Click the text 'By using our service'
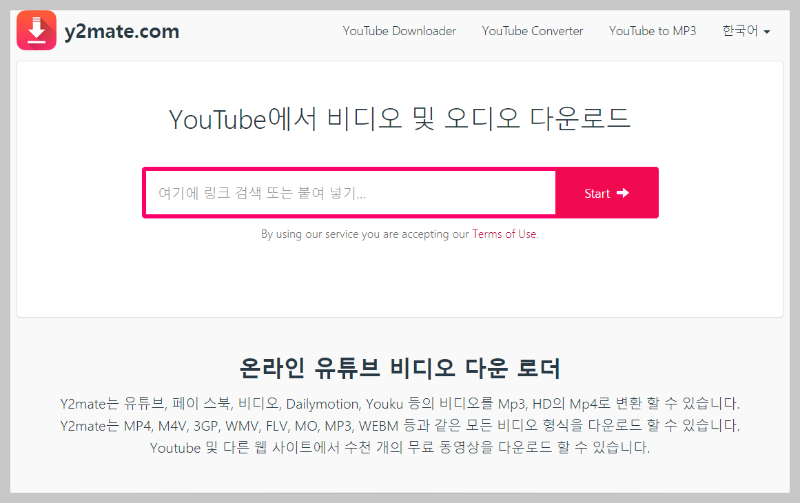 pos(310,234)
